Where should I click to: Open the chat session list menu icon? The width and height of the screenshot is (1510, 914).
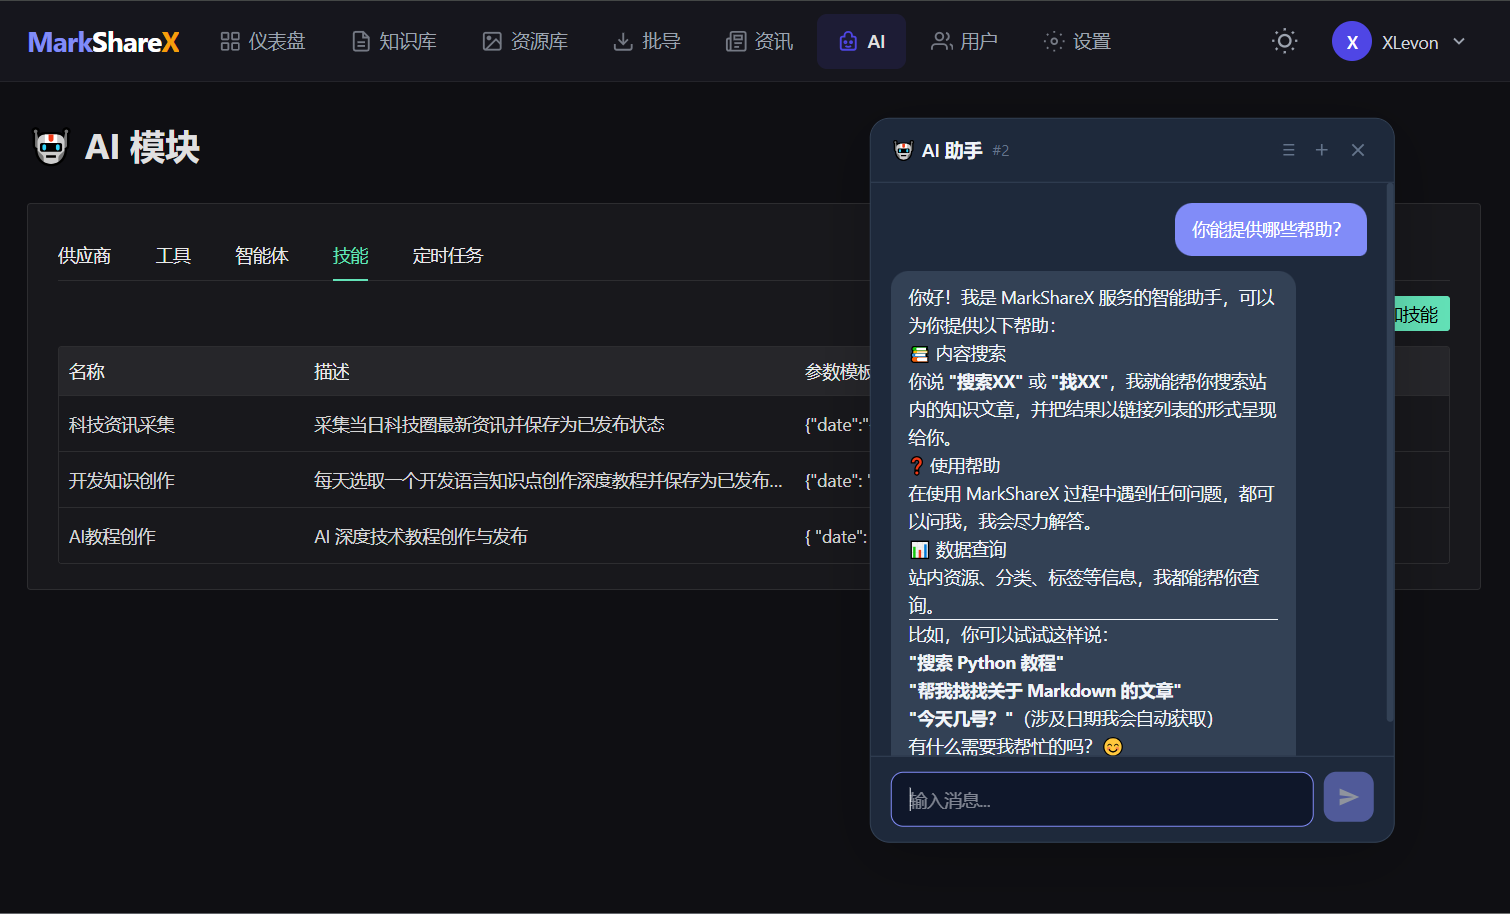tap(1288, 150)
